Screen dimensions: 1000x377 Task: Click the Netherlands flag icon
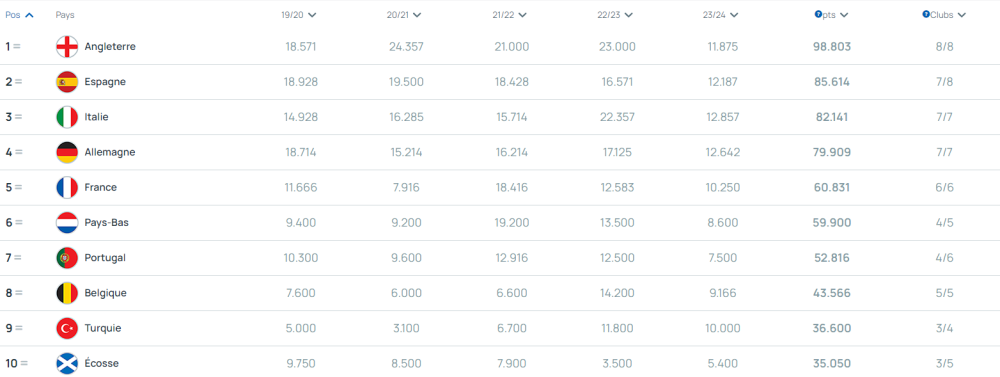pos(67,223)
